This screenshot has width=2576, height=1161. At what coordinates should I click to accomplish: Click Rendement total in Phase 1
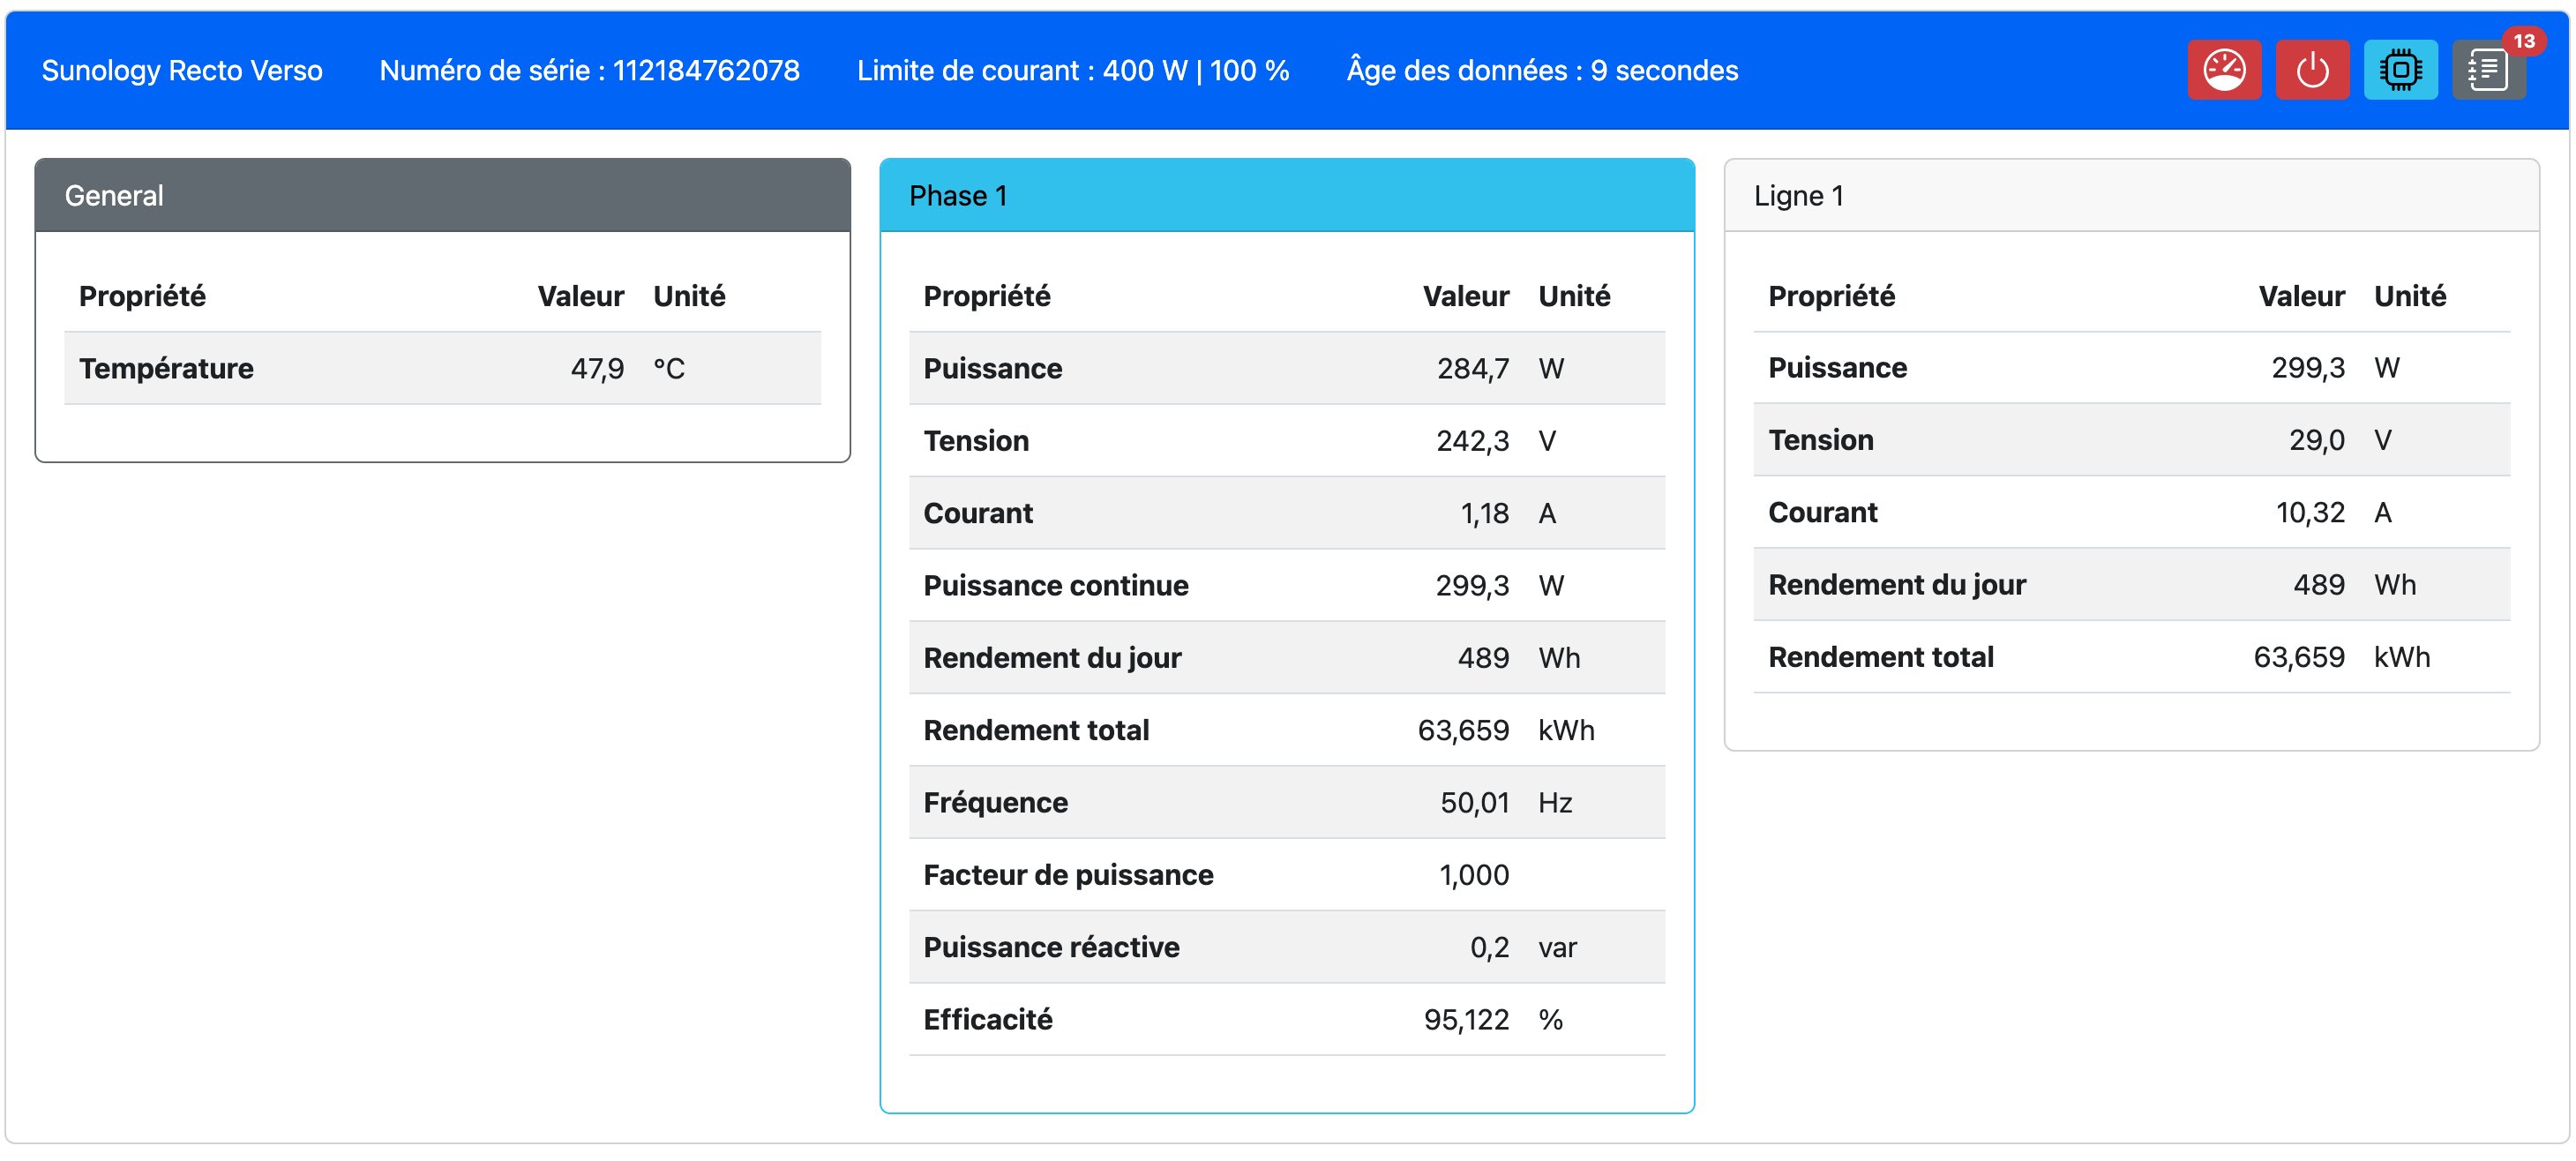(x=1036, y=730)
